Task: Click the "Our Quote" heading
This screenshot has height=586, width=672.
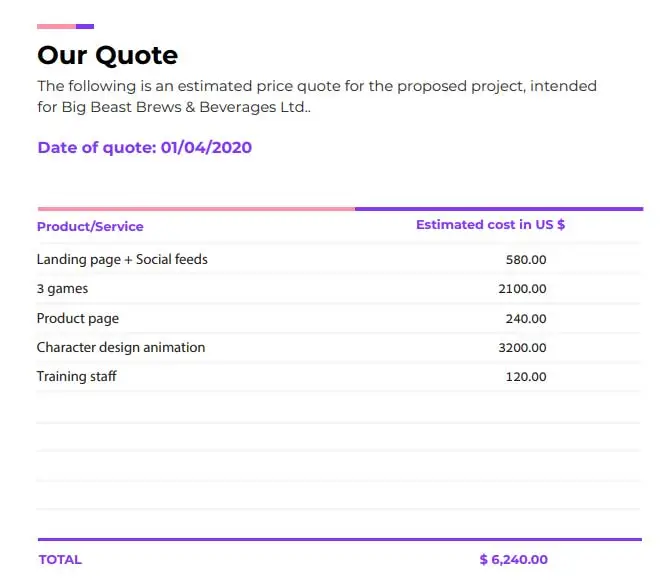Action: coord(107,55)
